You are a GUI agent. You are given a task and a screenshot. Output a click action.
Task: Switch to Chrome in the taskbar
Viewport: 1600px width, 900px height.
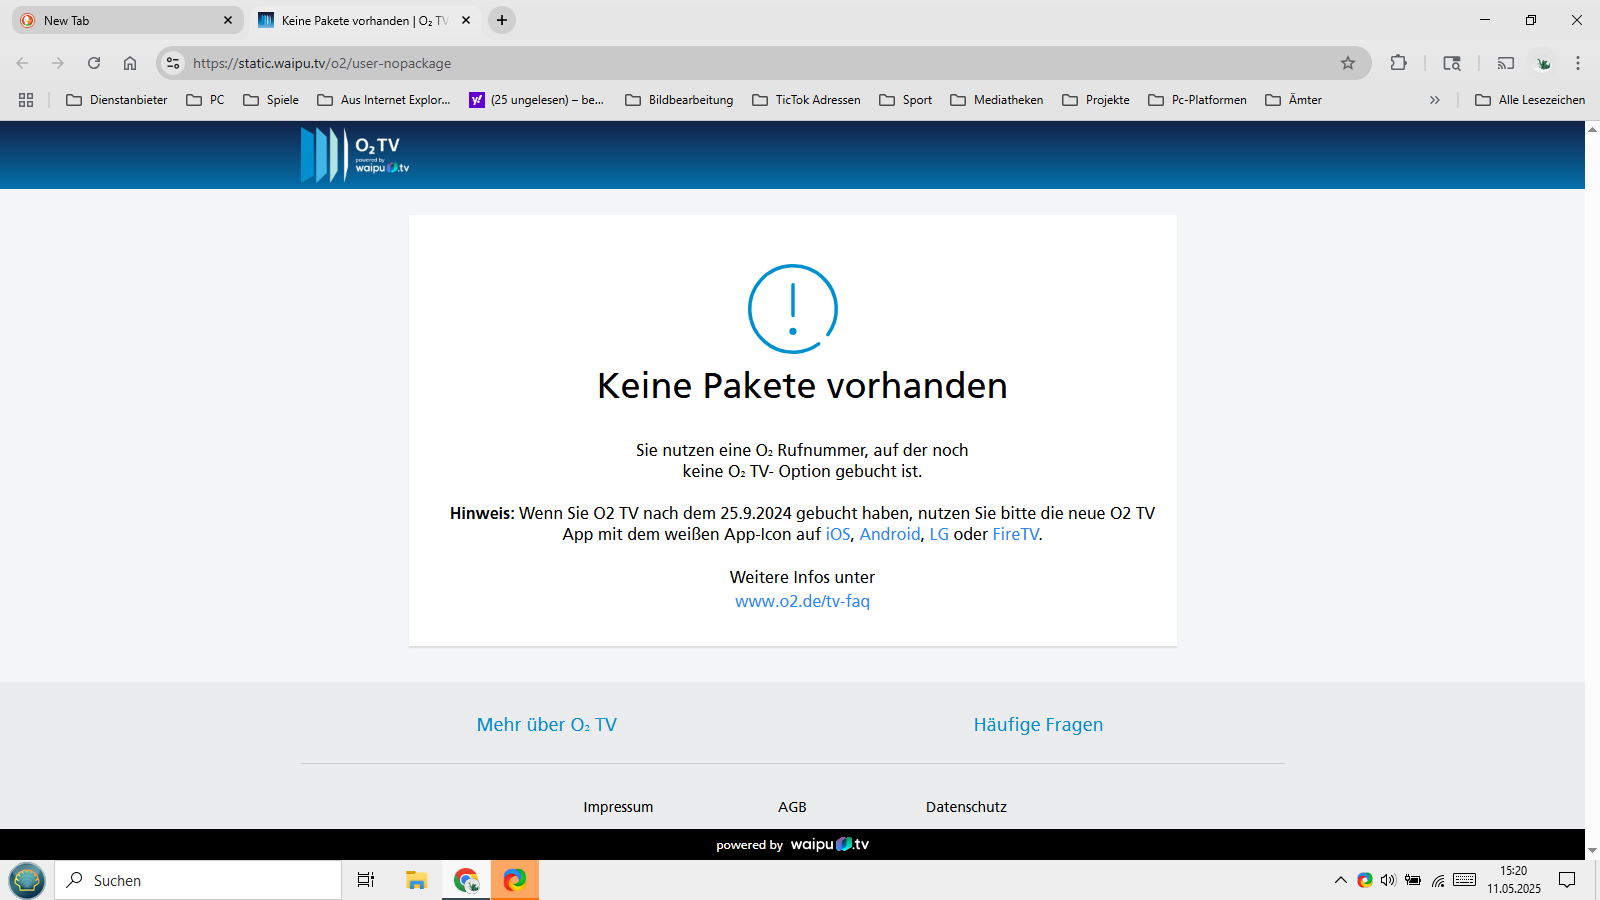coord(466,880)
